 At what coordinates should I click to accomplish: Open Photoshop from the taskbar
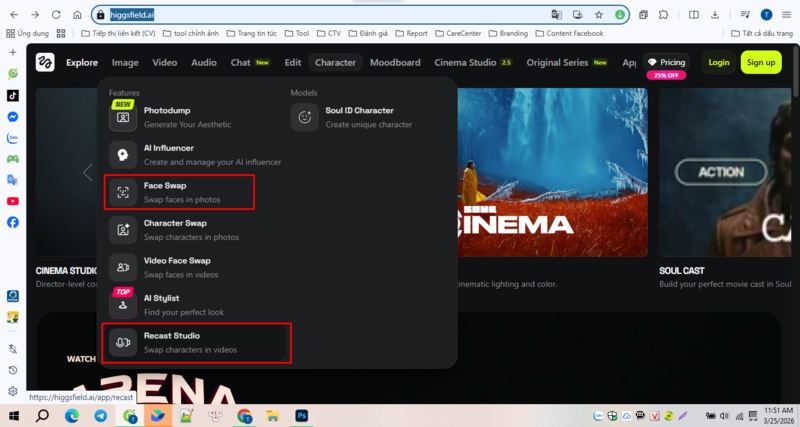(x=302, y=416)
